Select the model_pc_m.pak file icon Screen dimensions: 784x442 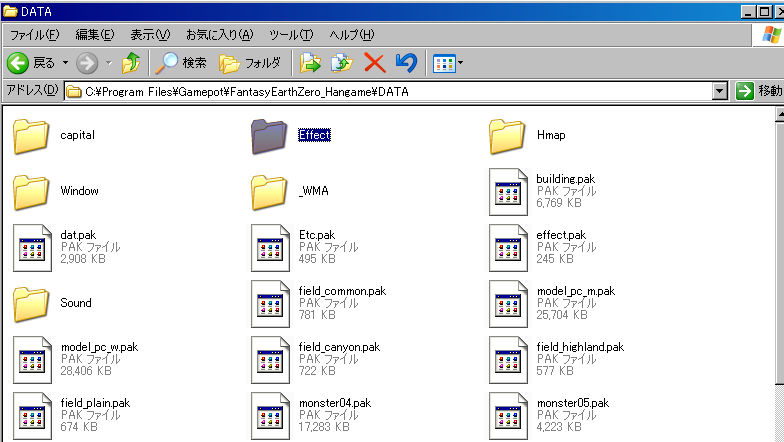tap(508, 304)
